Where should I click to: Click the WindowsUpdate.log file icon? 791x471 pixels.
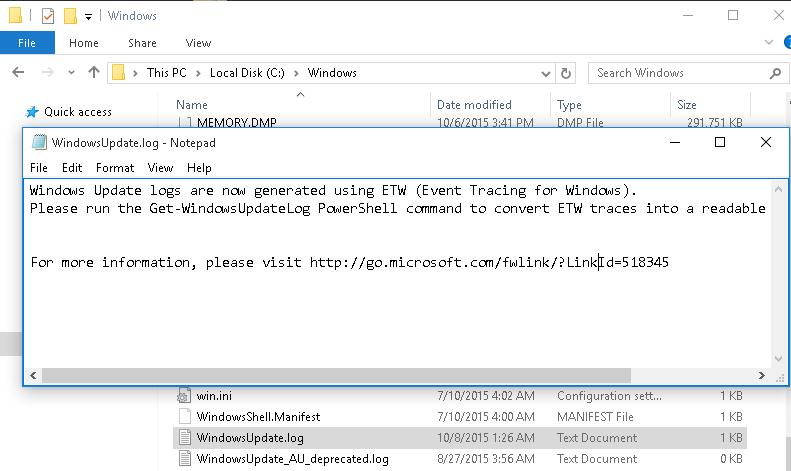click(x=185, y=437)
